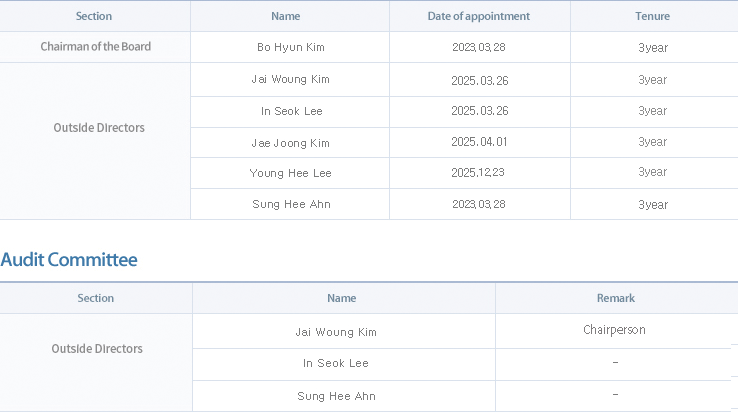Click the name Young Hee Lee

(x=290, y=173)
